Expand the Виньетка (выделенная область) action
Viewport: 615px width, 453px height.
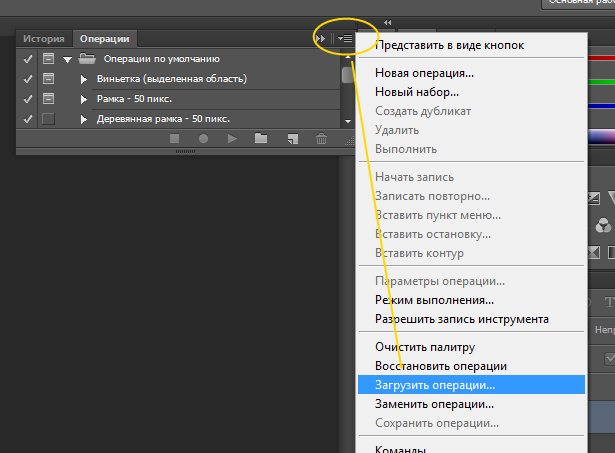83,79
